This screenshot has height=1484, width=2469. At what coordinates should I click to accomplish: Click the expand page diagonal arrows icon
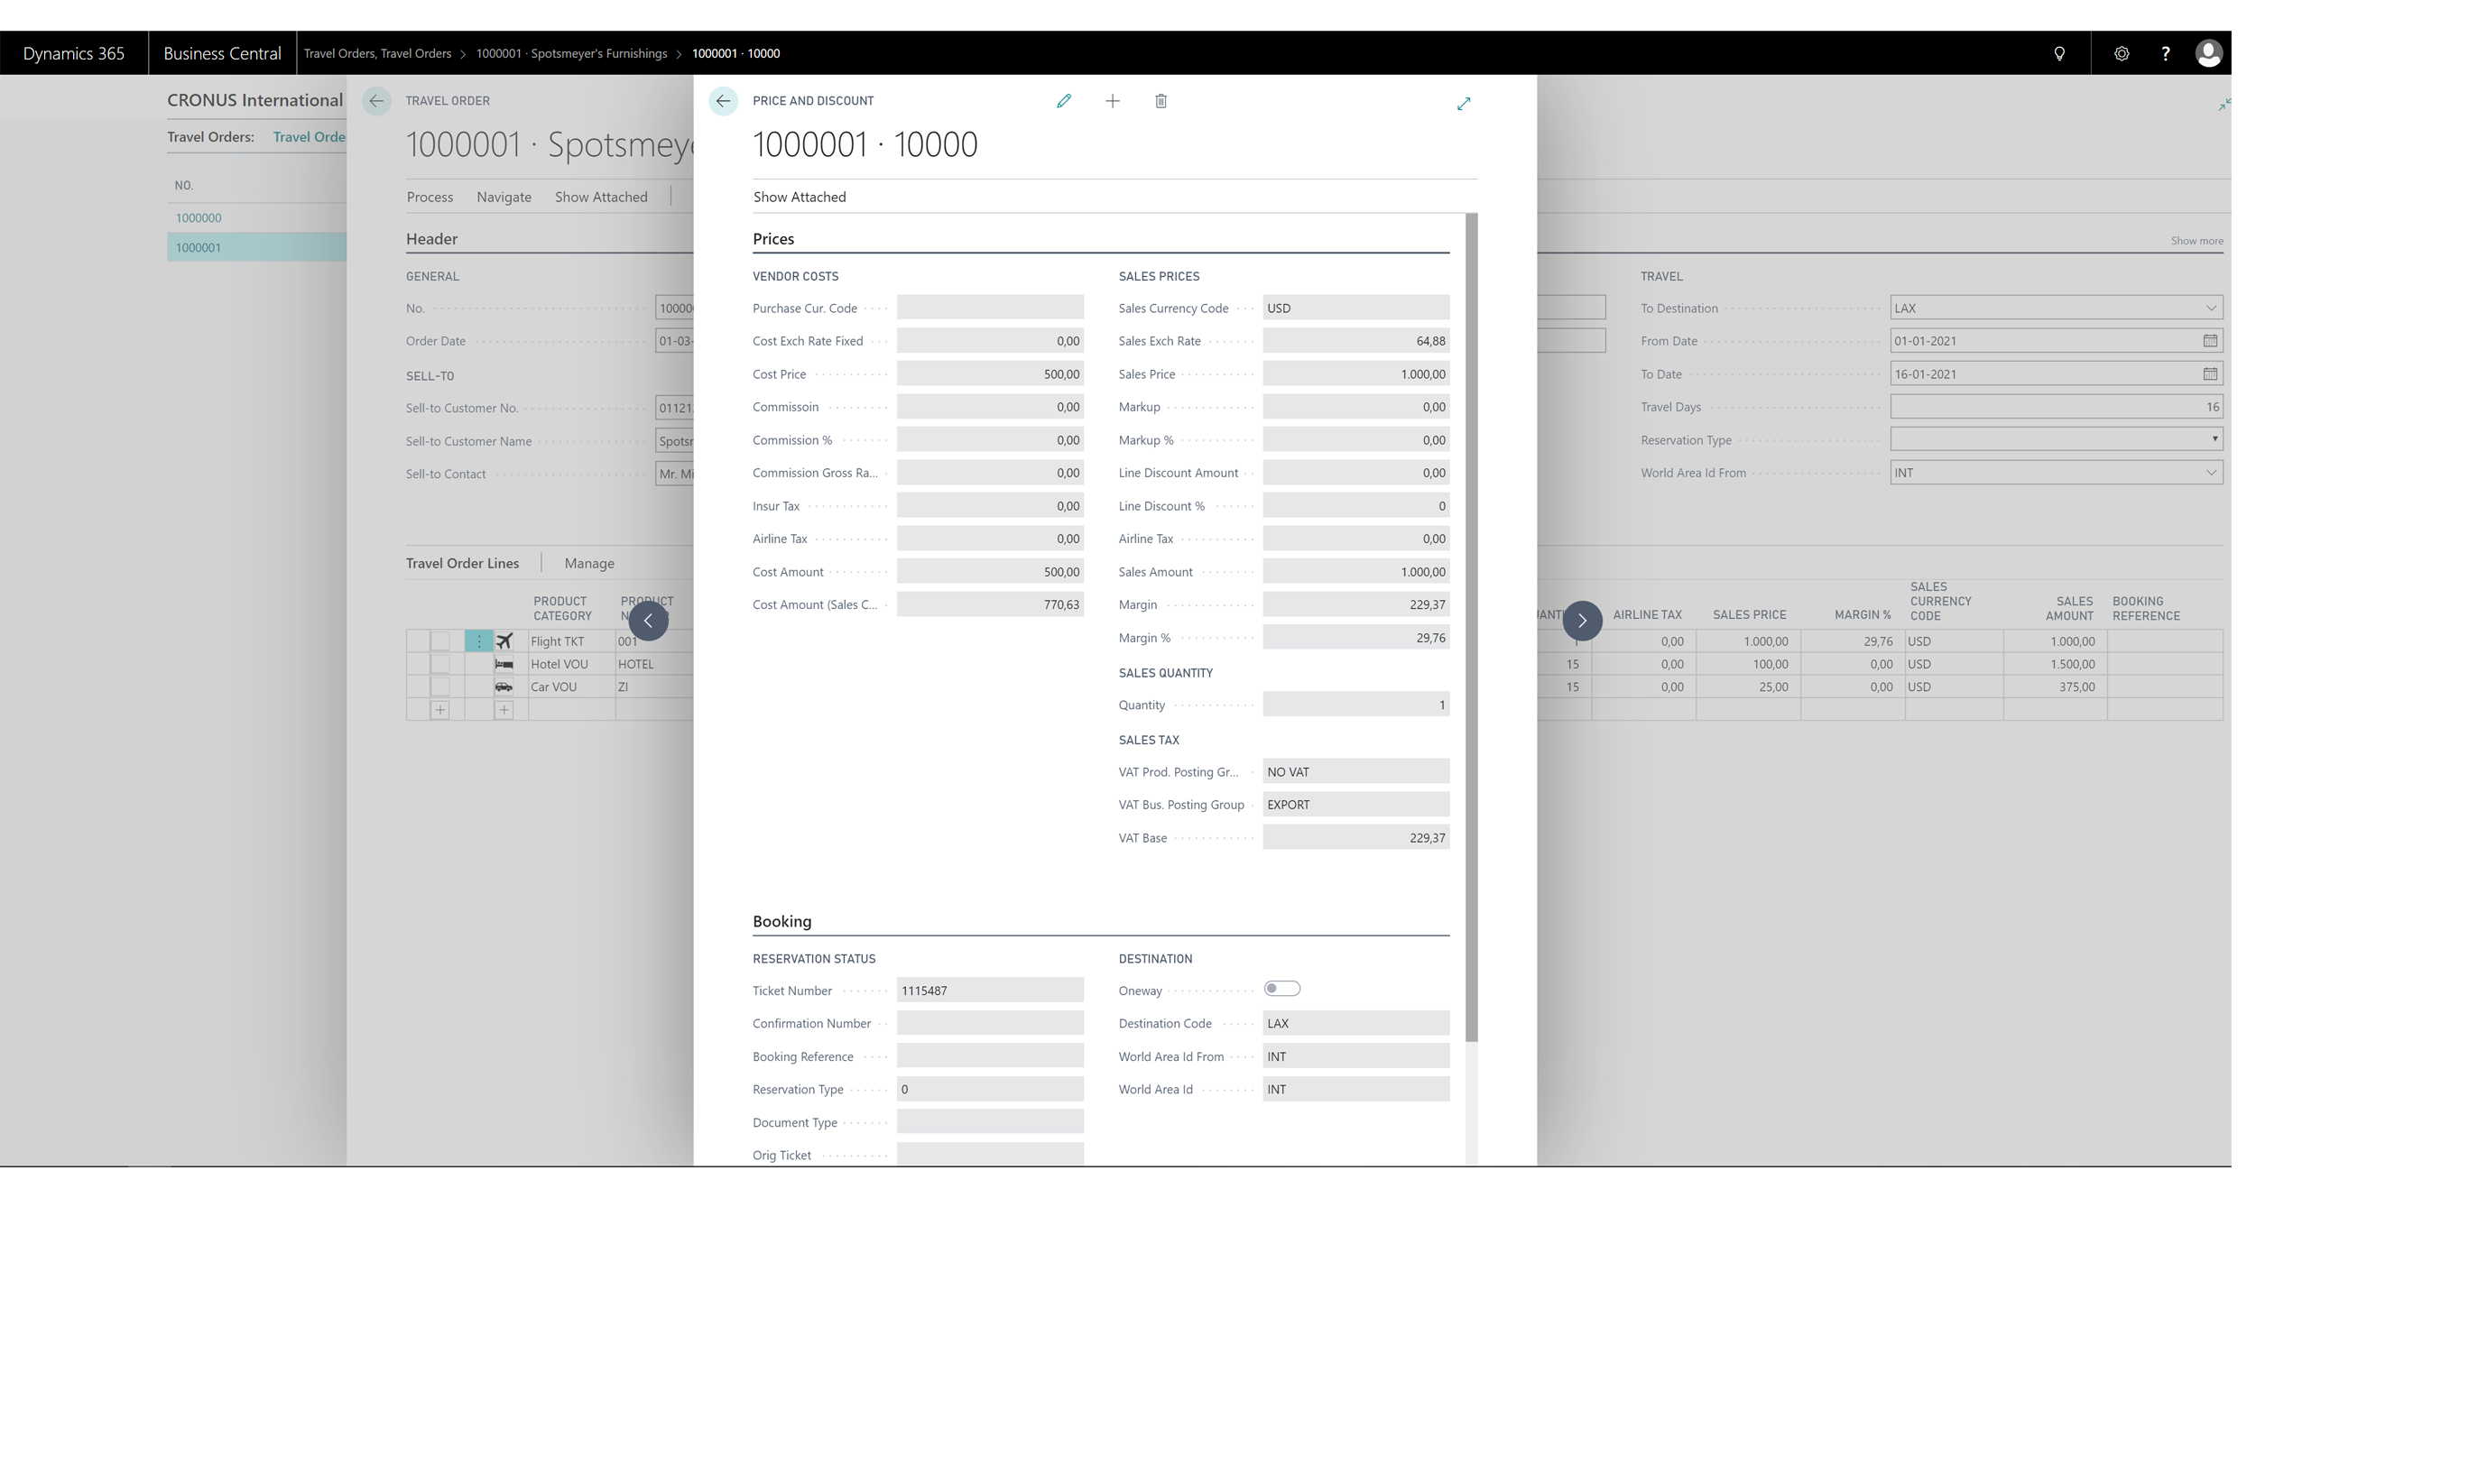(x=1463, y=103)
